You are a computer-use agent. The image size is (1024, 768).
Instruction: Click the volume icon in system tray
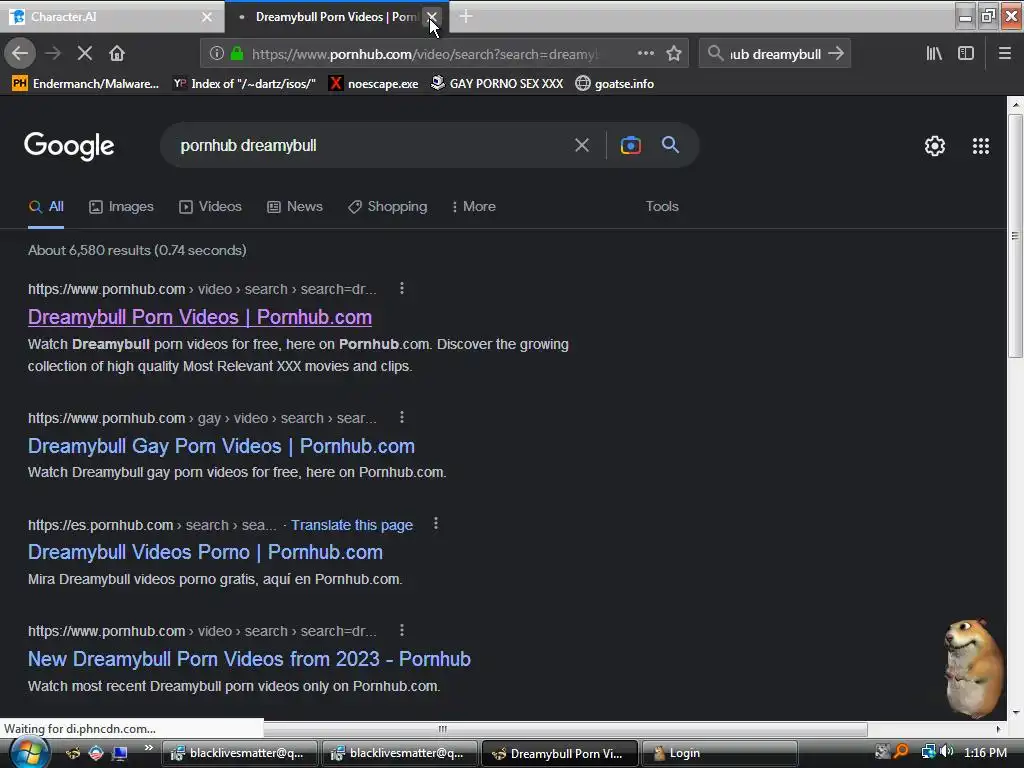[x=947, y=752]
